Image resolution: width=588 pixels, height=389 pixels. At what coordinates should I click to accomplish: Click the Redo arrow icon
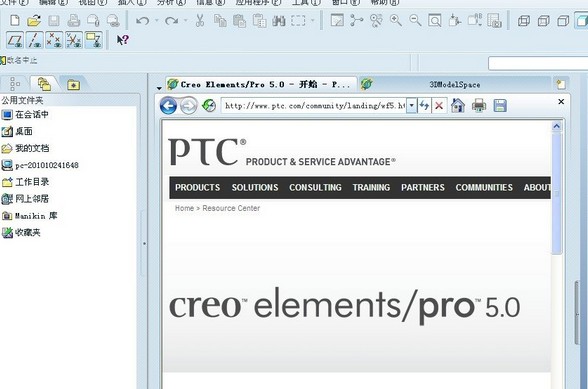(x=171, y=20)
